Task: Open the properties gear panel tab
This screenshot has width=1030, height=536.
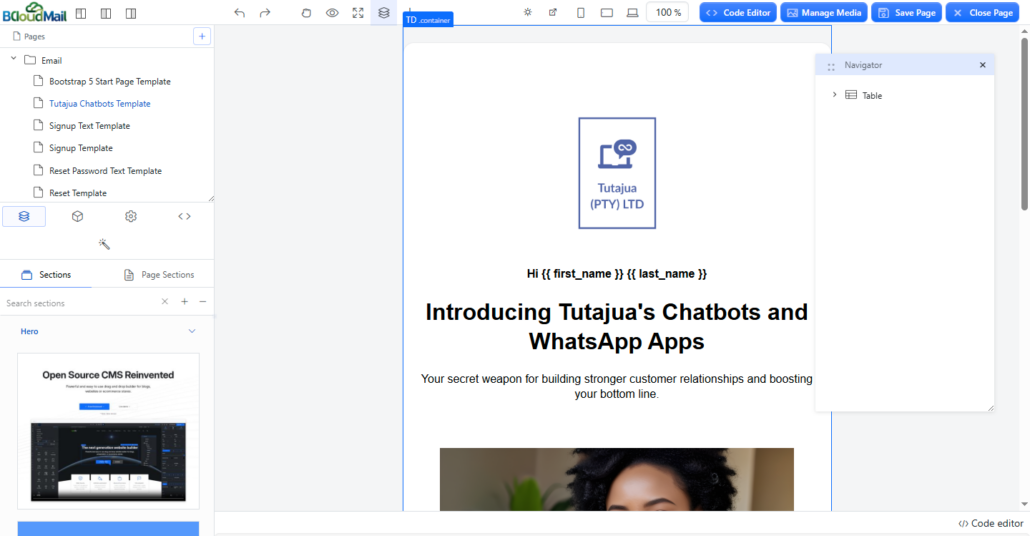Action: click(x=131, y=216)
